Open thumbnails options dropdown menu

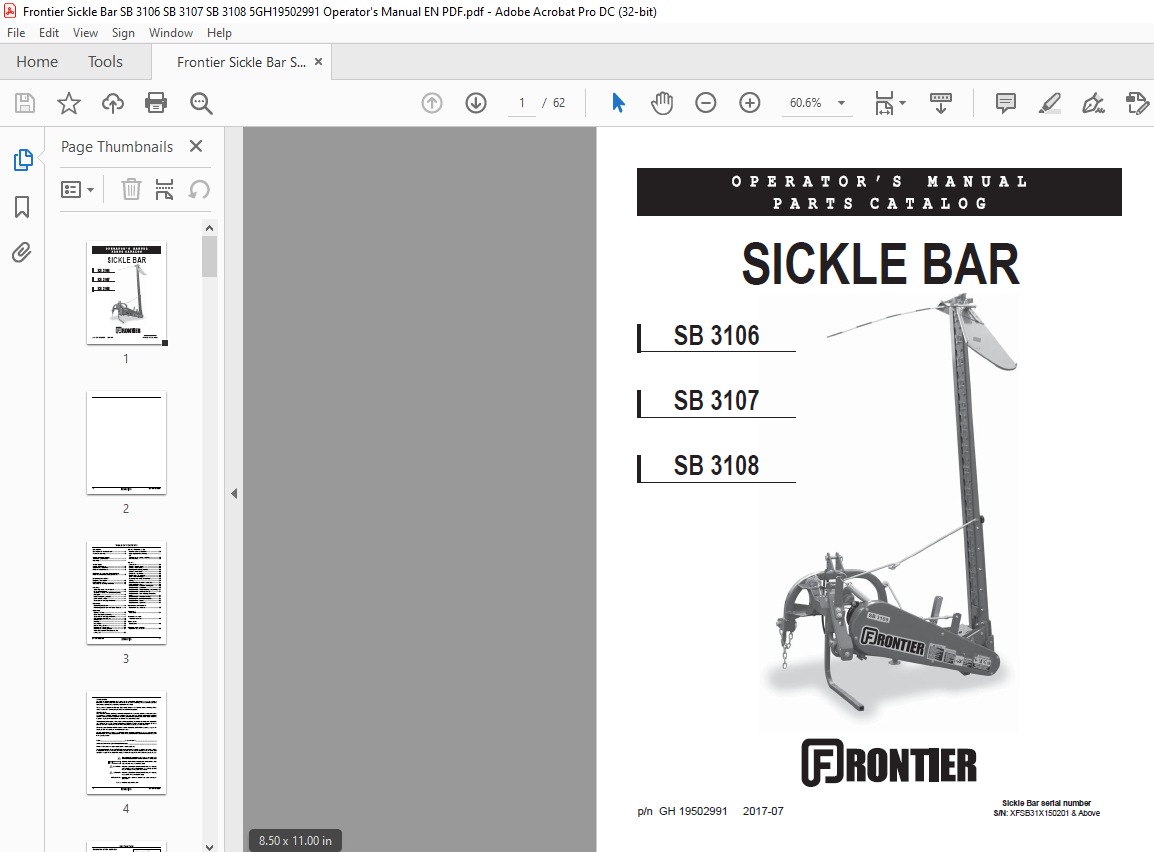[x=77, y=190]
